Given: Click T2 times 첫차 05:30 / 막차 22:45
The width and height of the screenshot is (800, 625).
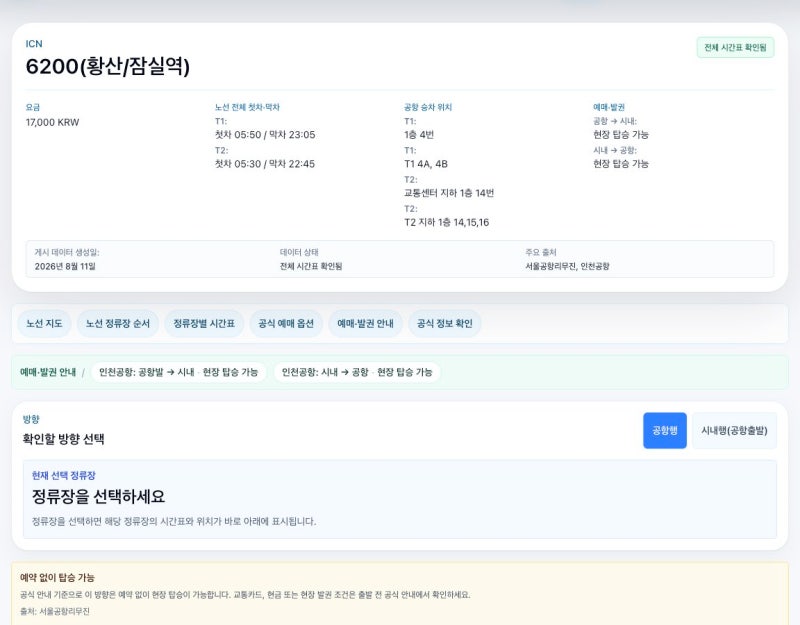Looking at the screenshot, I should click(x=265, y=164).
